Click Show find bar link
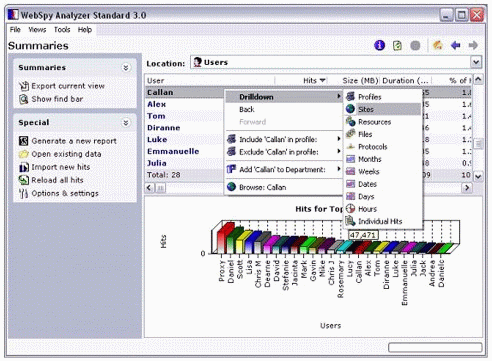 (x=57, y=99)
